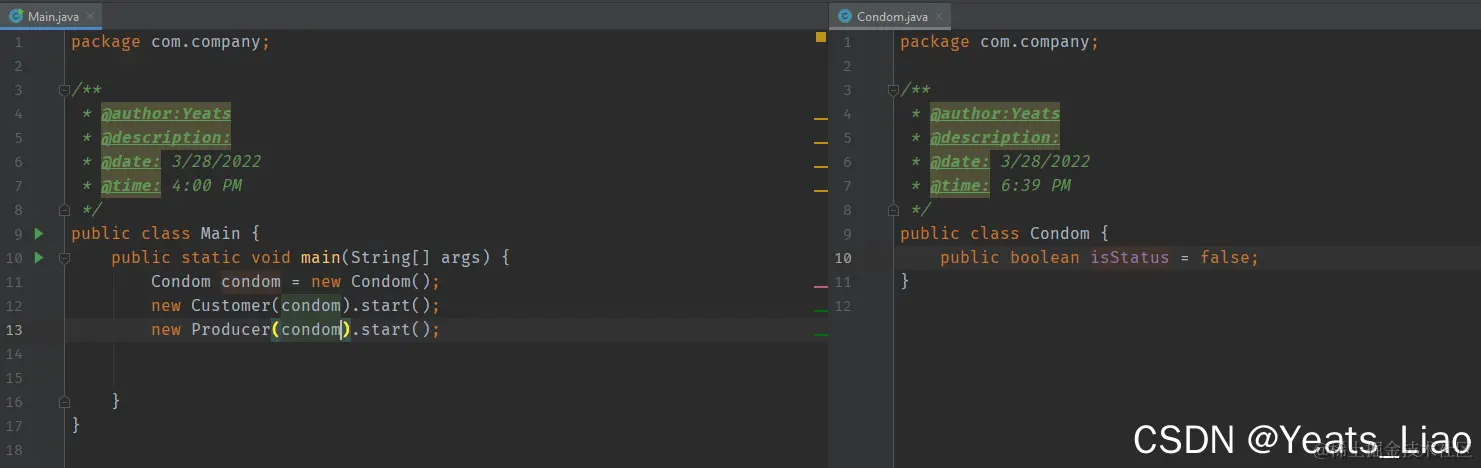Screen dimensions: 1481x468
Task: Click the date '3/28/2022' in Main.java
Action: (x=216, y=161)
